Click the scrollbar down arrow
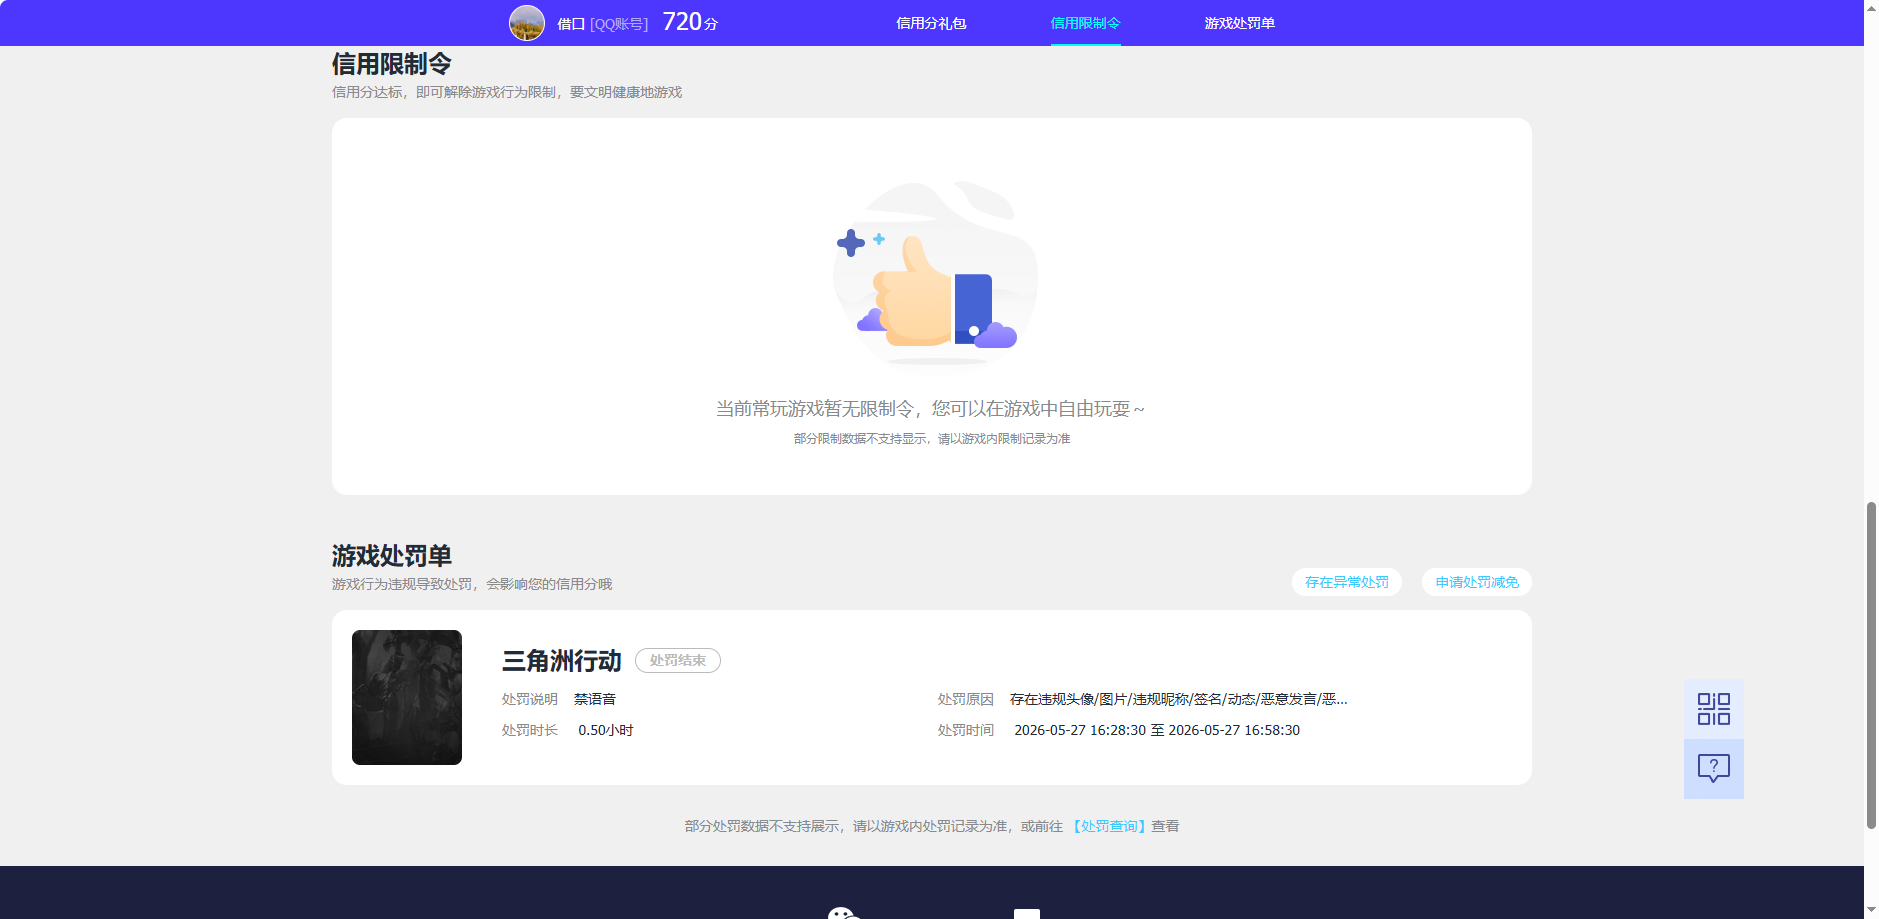1879x919 pixels. click(x=1871, y=911)
